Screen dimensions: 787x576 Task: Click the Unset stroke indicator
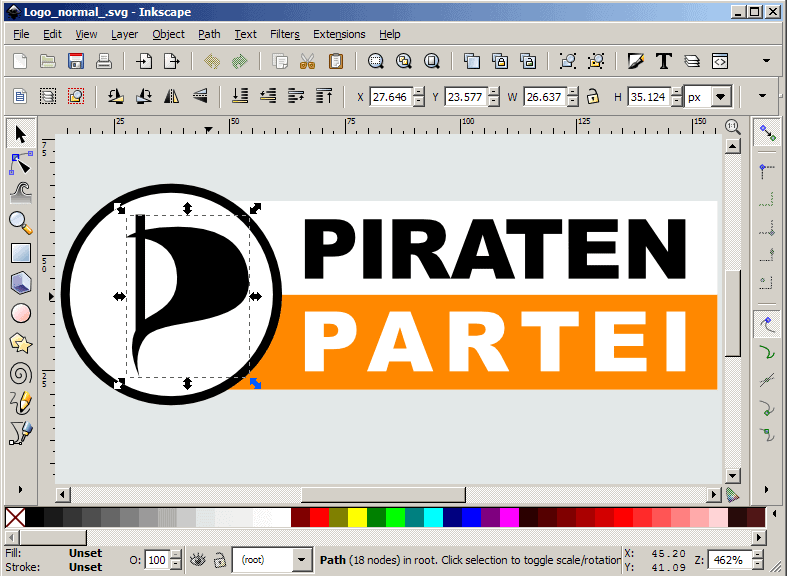pos(85,567)
